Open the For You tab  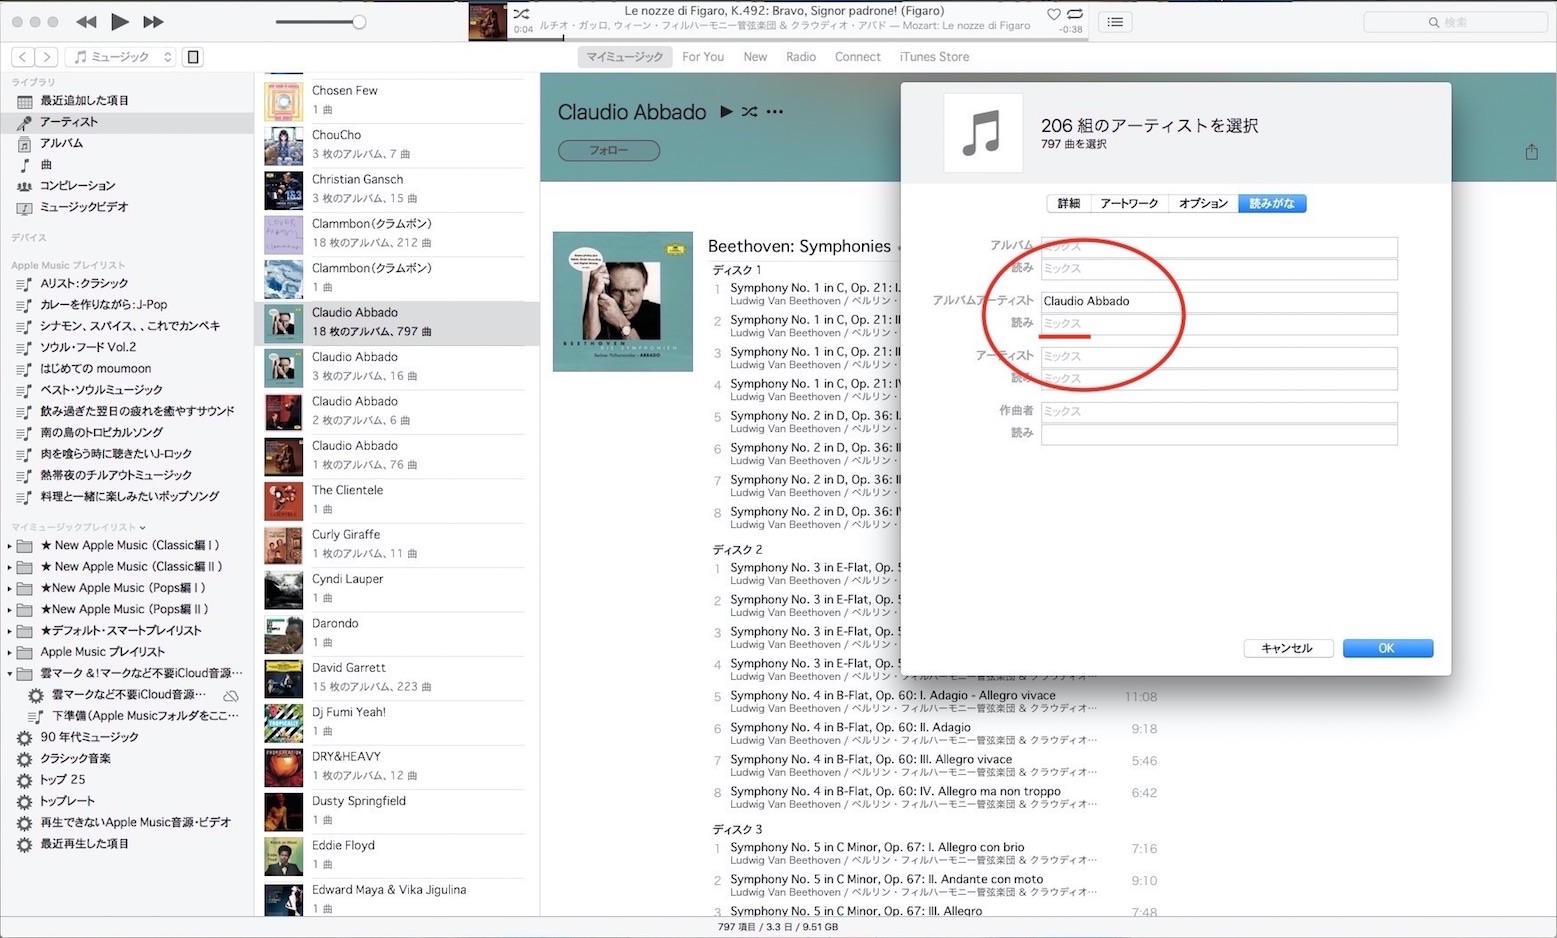pos(703,57)
